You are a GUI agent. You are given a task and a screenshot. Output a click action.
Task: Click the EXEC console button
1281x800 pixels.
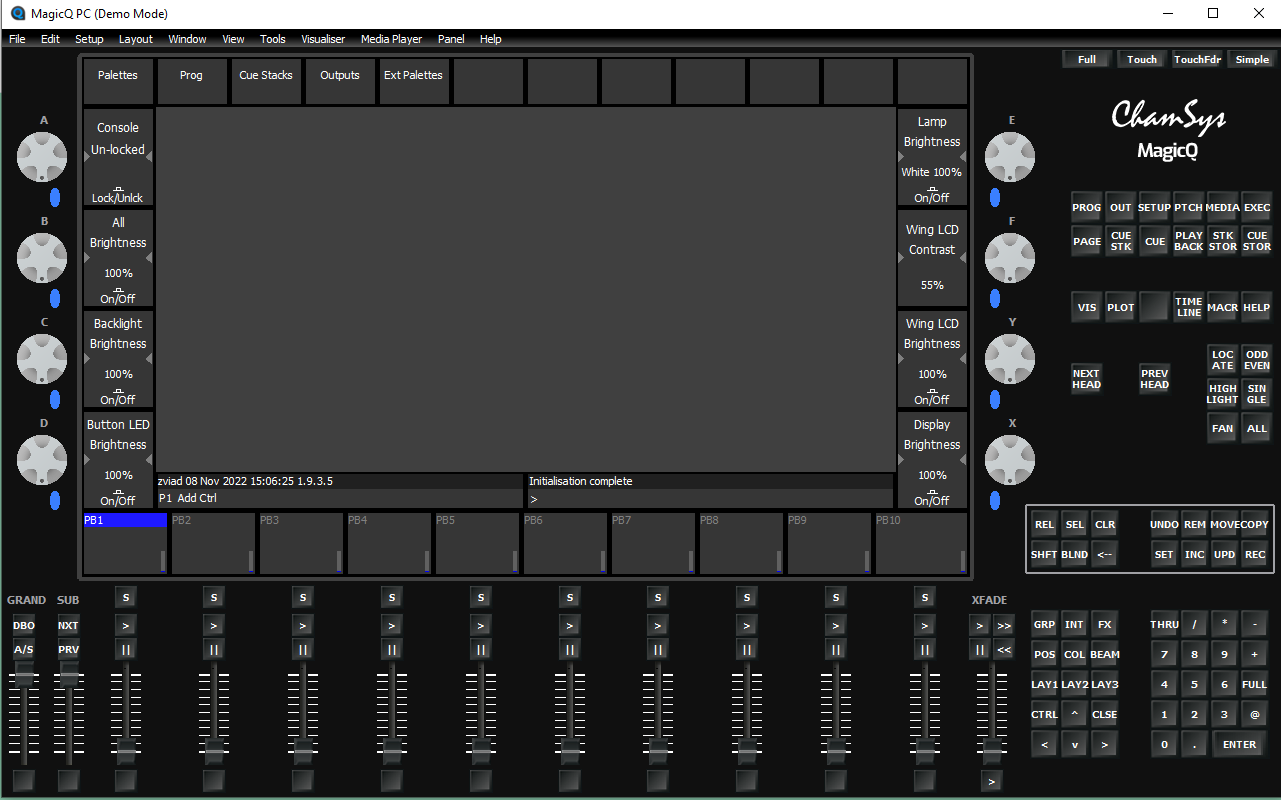point(1257,208)
